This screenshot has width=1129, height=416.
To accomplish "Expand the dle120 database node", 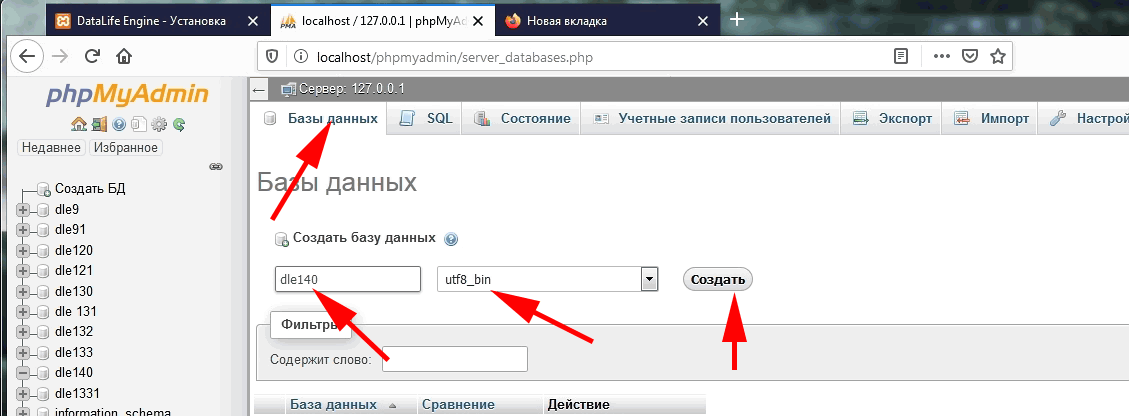I will coord(23,251).
